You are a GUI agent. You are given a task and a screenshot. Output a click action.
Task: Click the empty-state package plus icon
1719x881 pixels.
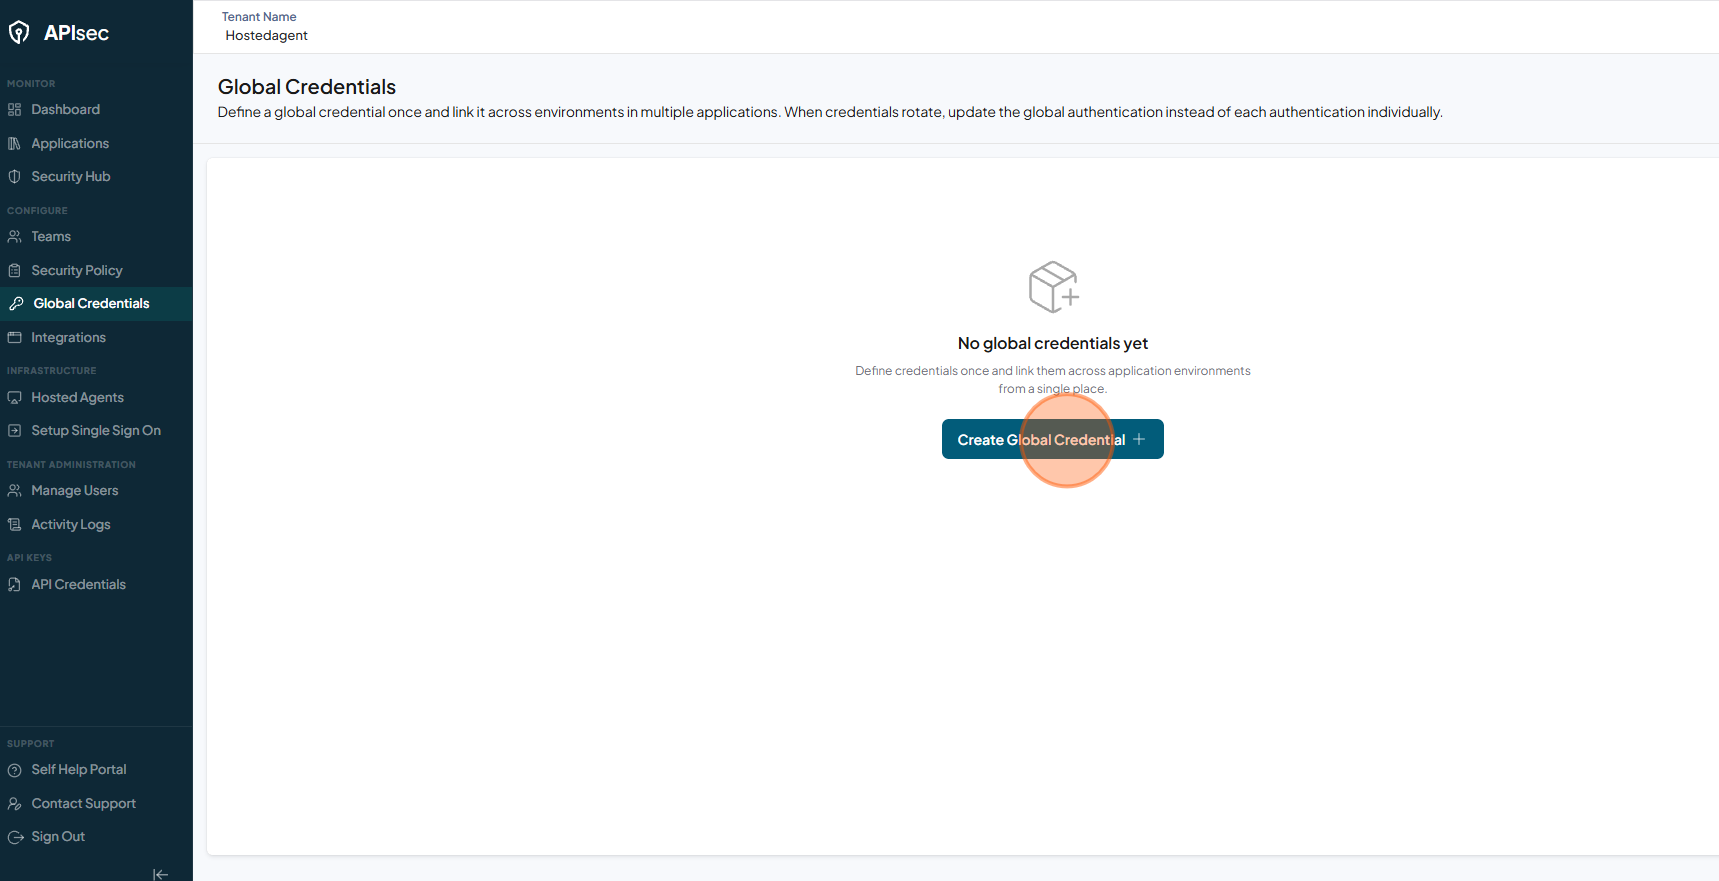1054,287
